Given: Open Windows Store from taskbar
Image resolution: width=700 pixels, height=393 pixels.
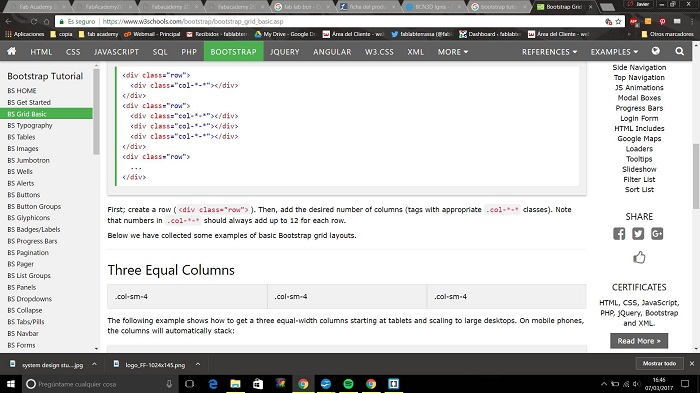Looking at the screenshot, I should [258, 384].
